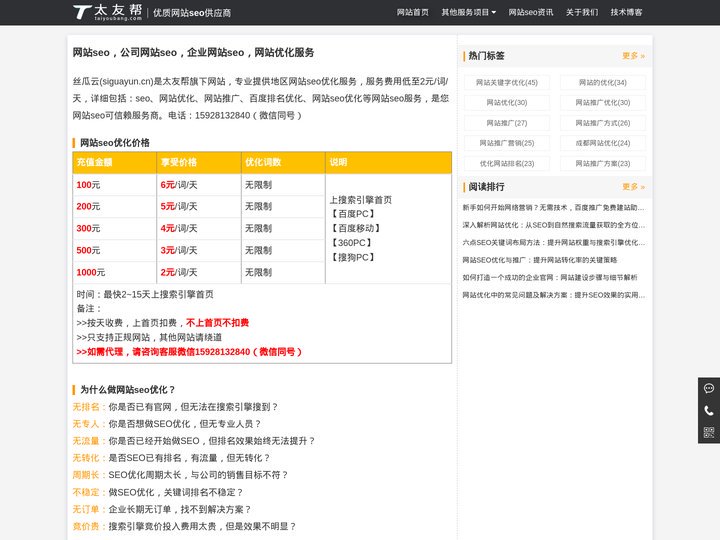Select tag 网站优化(30)
Image resolution: width=720 pixels, height=540 pixels.
pos(506,103)
